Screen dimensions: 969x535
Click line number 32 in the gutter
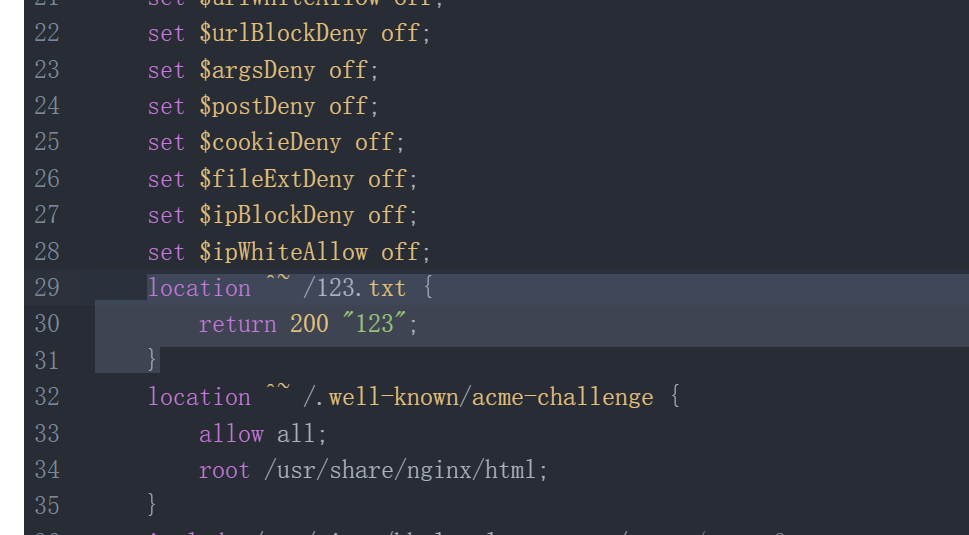pos(47,397)
